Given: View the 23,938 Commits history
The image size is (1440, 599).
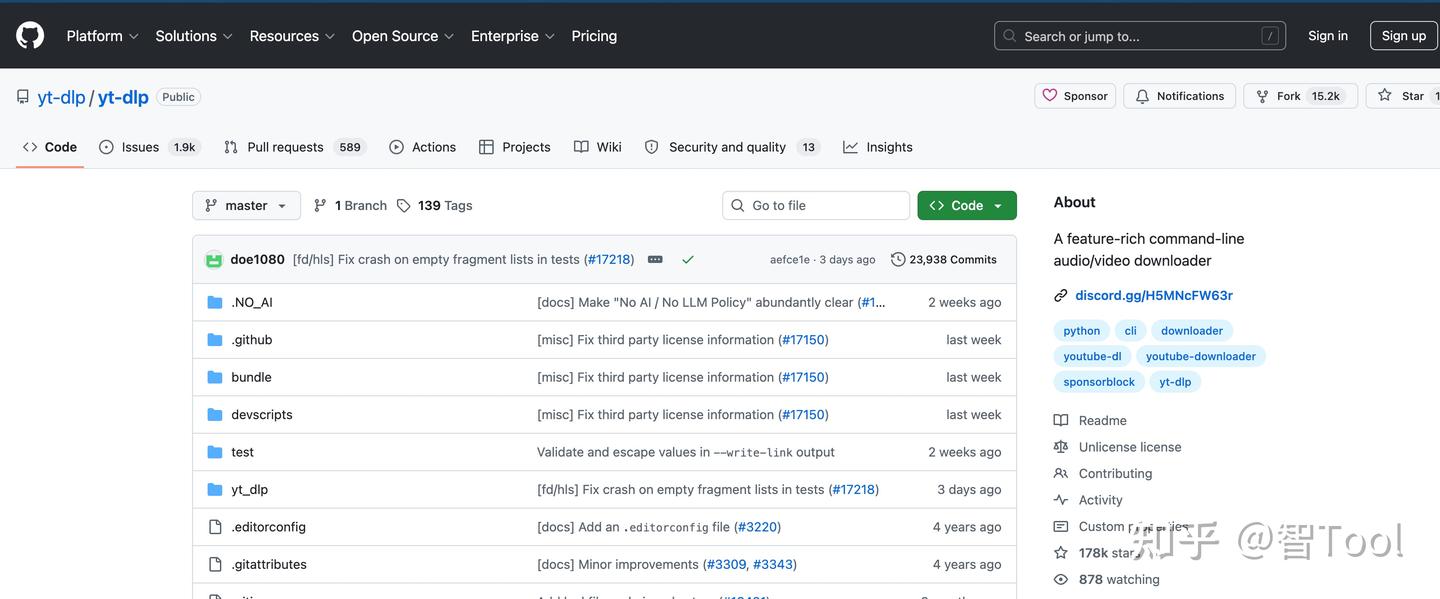Looking at the screenshot, I should [x=944, y=259].
